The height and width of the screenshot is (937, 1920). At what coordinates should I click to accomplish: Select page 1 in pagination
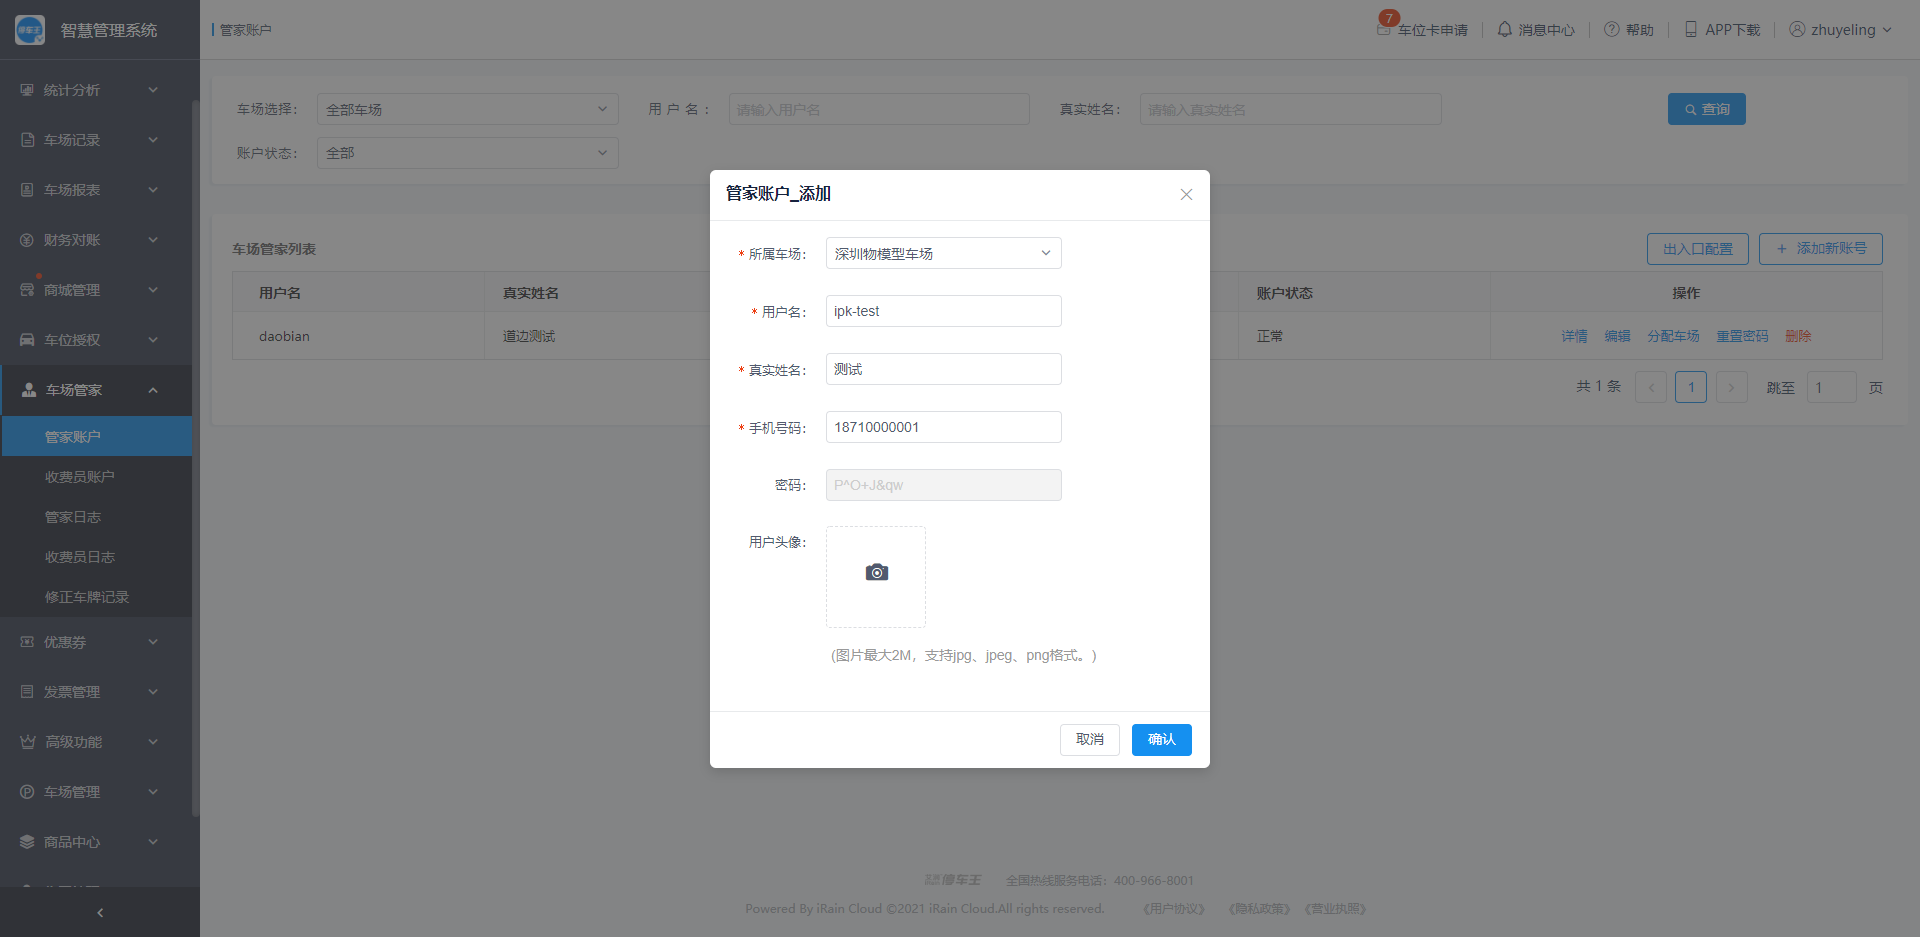point(1691,387)
